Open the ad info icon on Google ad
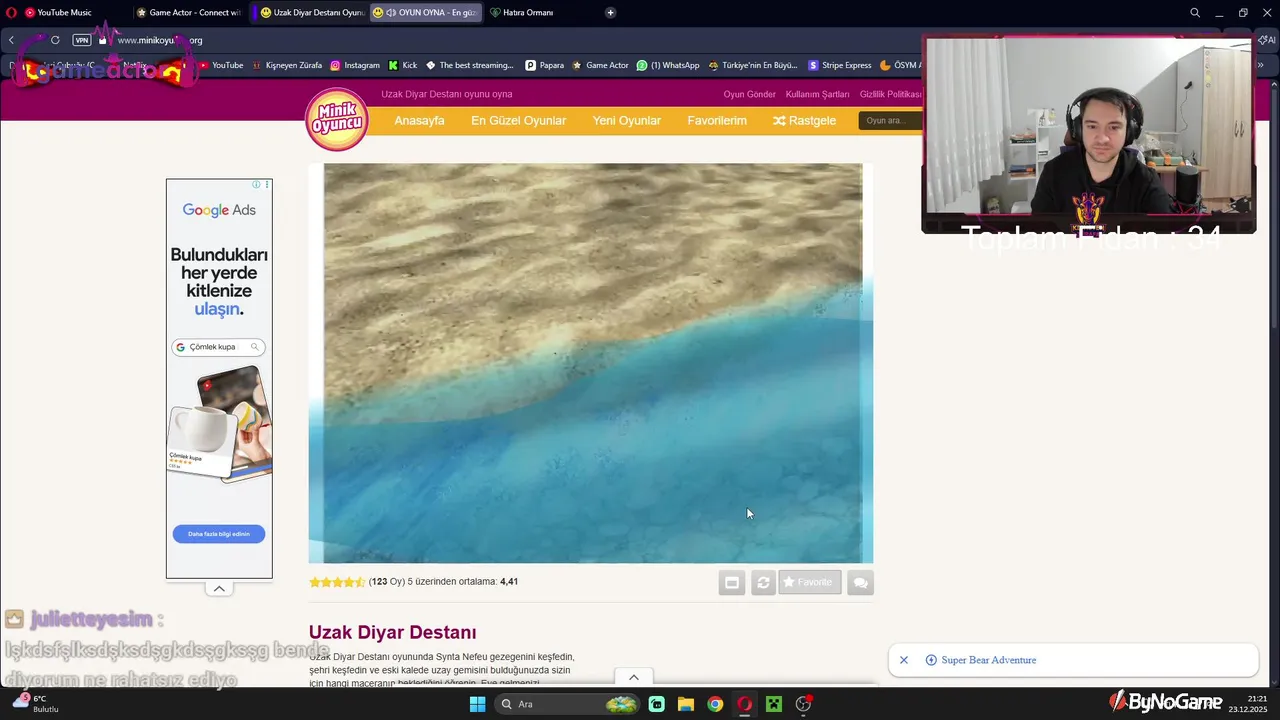This screenshot has height=720, width=1280. click(x=256, y=185)
